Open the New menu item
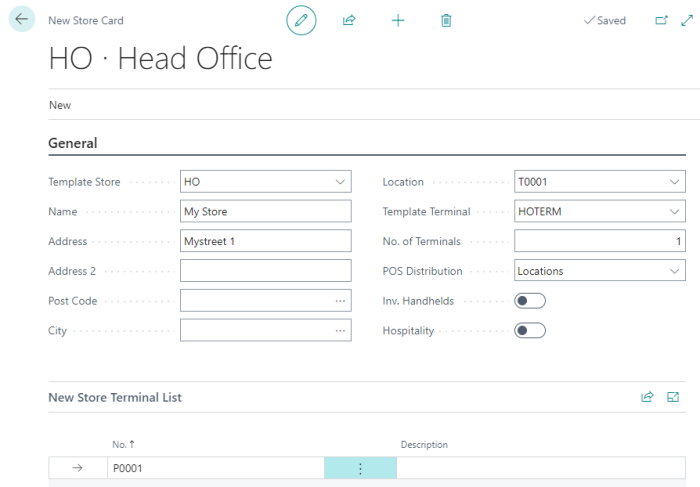Image resolution: width=700 pixels, height=487 pixels. (60, 105)
